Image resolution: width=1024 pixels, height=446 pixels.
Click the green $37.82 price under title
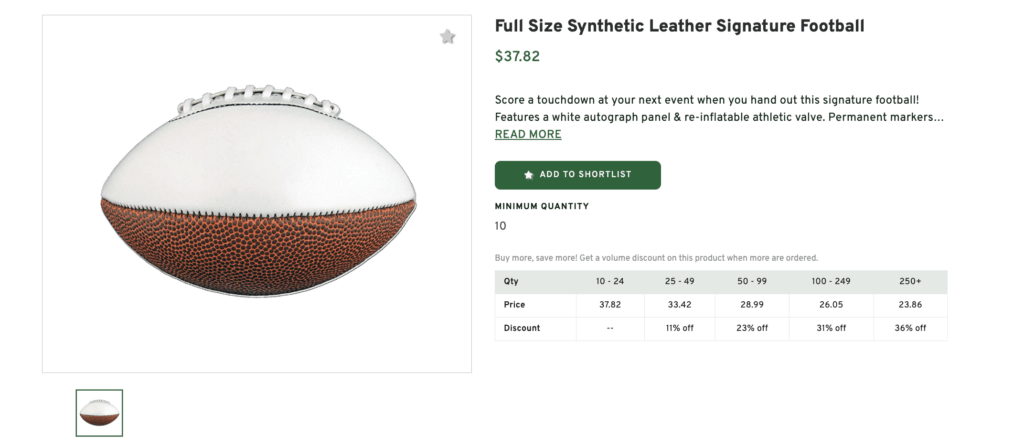(517, 57)
